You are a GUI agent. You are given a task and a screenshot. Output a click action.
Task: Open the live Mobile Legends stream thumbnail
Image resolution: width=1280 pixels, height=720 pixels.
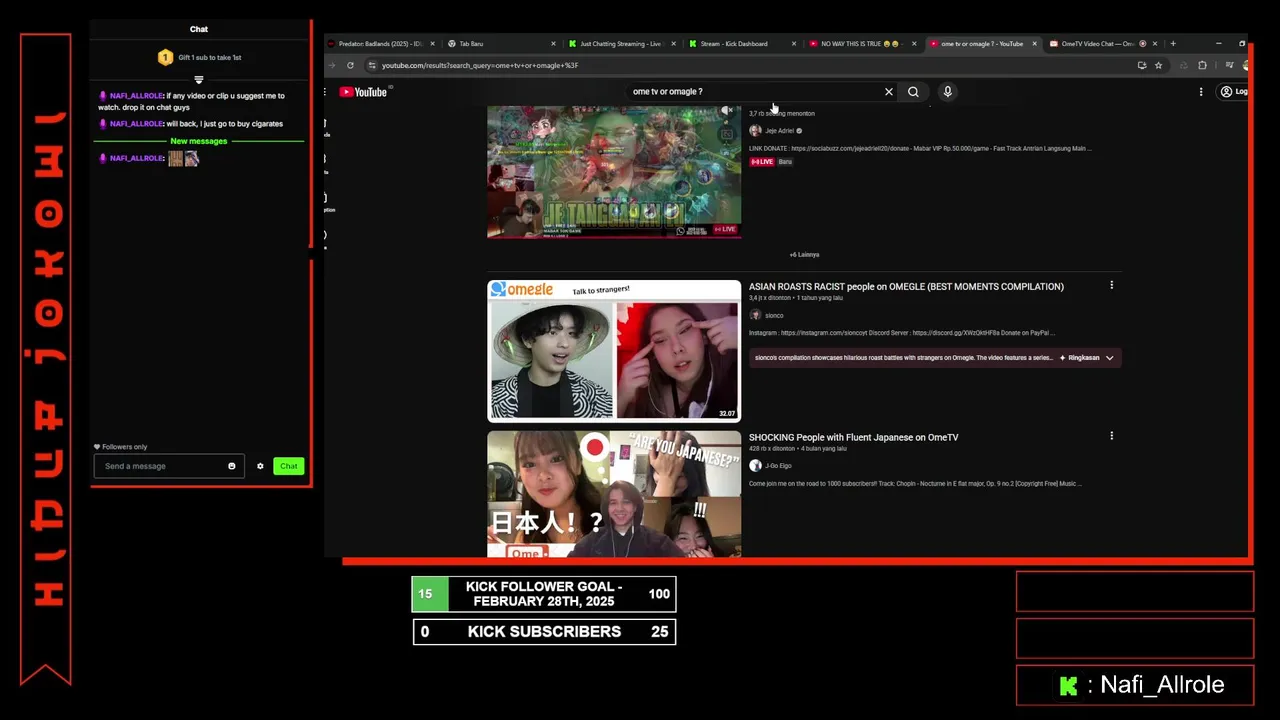[614, 172]
